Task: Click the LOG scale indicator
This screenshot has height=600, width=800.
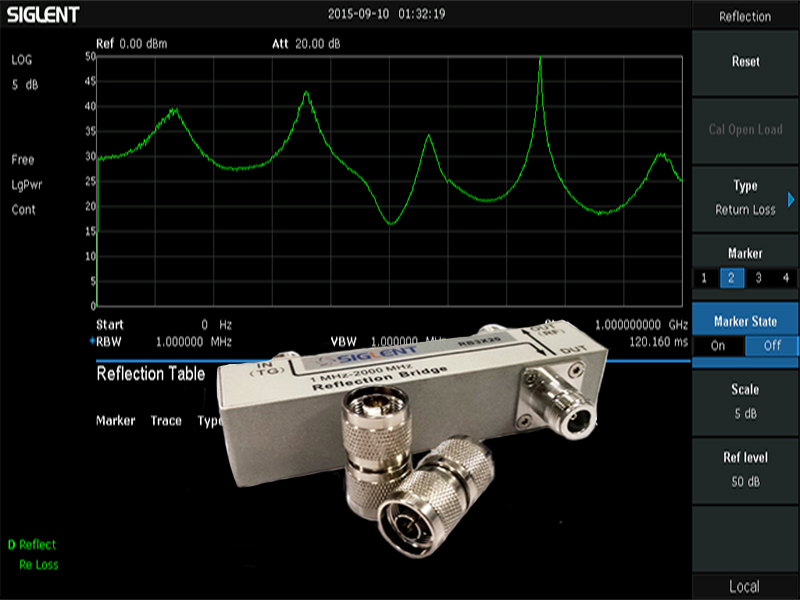Action: click(21, 60)
